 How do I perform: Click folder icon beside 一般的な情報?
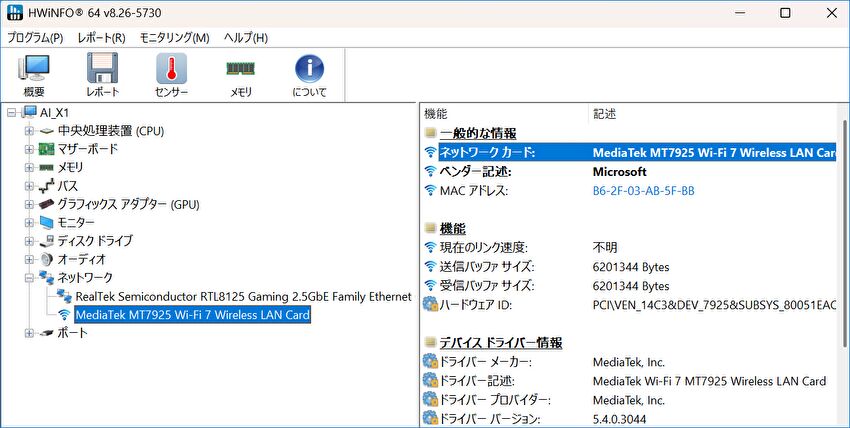430,133
